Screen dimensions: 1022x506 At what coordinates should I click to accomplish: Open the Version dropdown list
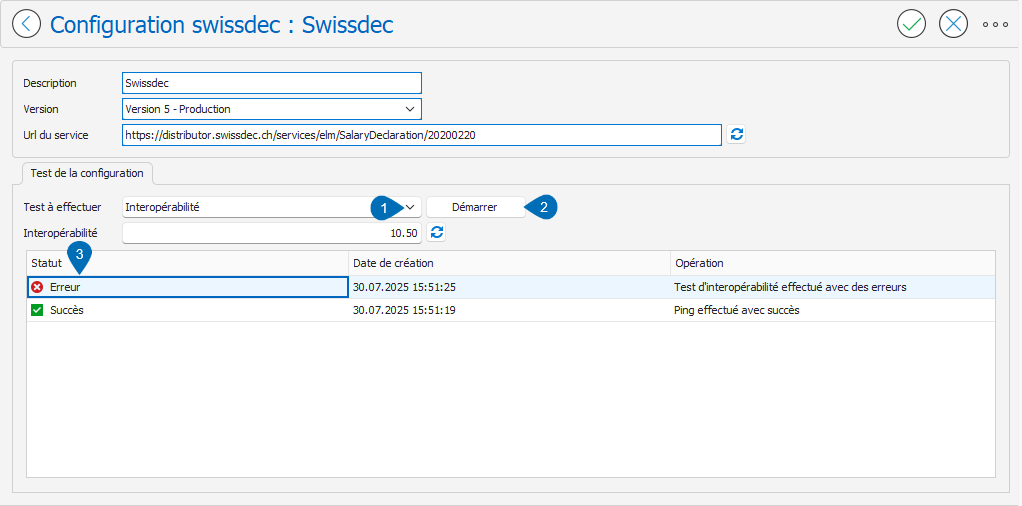[x=410, y=109]
